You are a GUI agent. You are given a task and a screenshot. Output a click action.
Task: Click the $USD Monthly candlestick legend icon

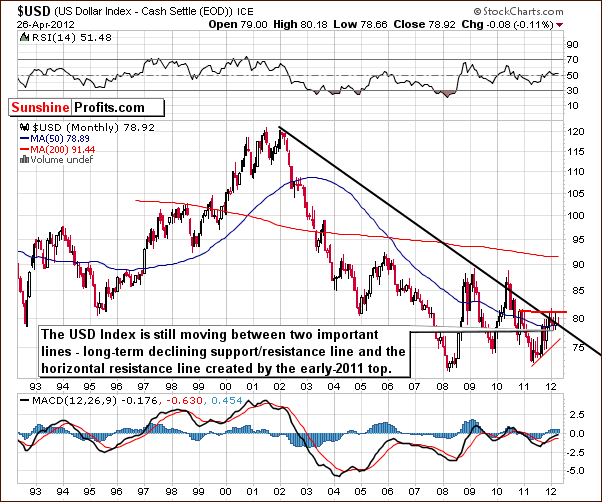25,127
